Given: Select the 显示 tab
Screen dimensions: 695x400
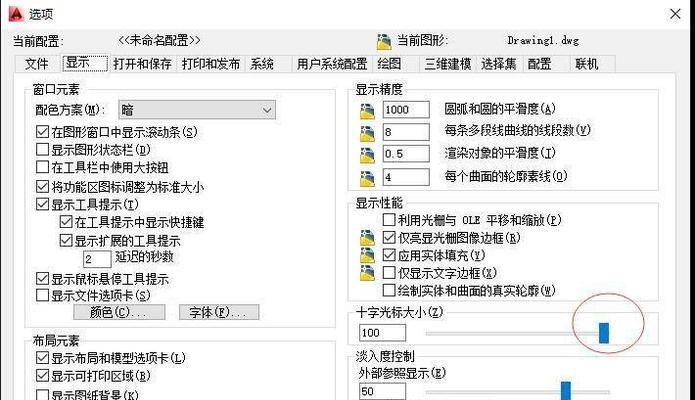Looking at the screenshot, I should point(84,63).
